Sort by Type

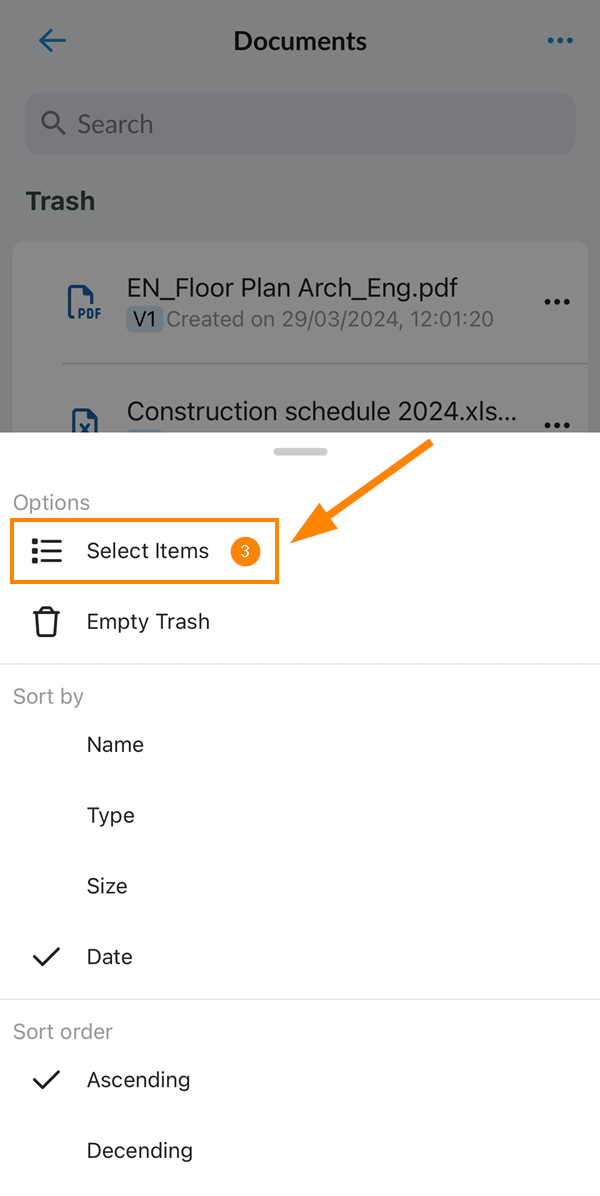pos(111,815)
